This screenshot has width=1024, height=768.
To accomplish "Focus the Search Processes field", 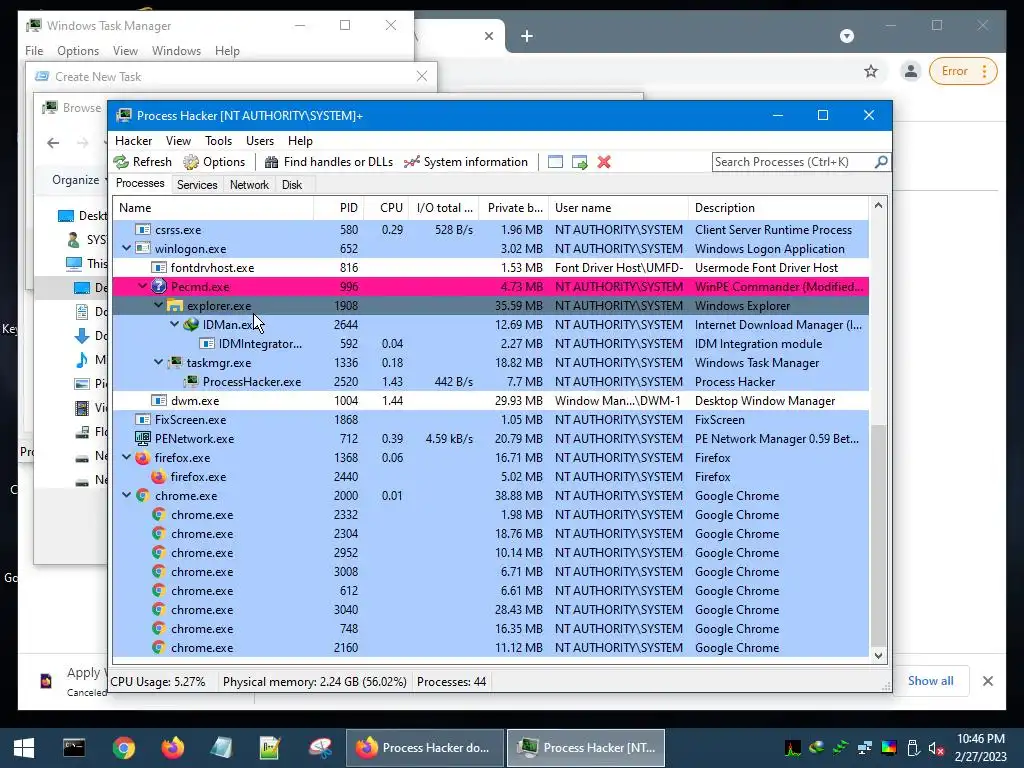I will (x=793, y=161).
